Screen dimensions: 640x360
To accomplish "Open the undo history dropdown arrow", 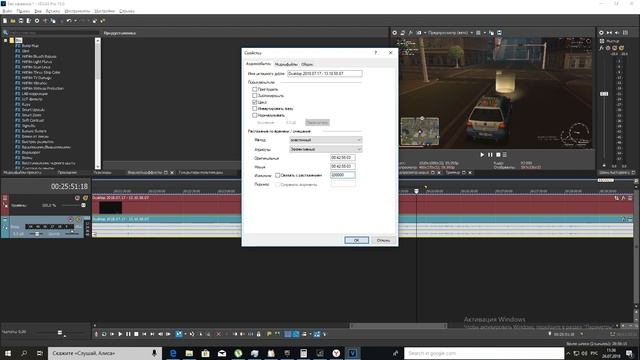I will point(76,20).
